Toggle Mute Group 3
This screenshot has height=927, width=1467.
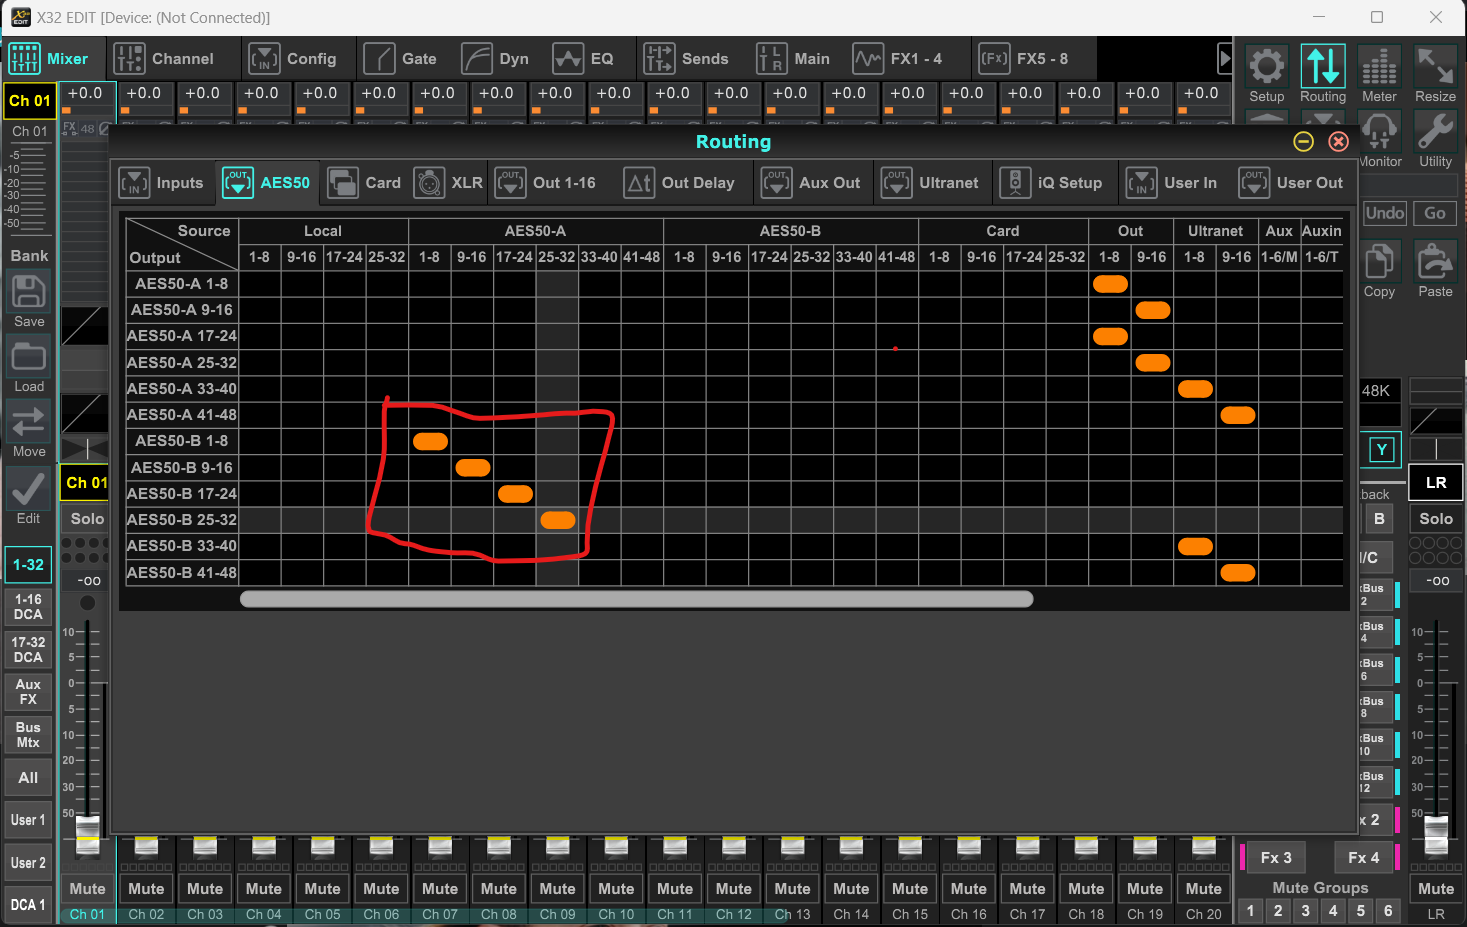click(x=1305, y=911)
